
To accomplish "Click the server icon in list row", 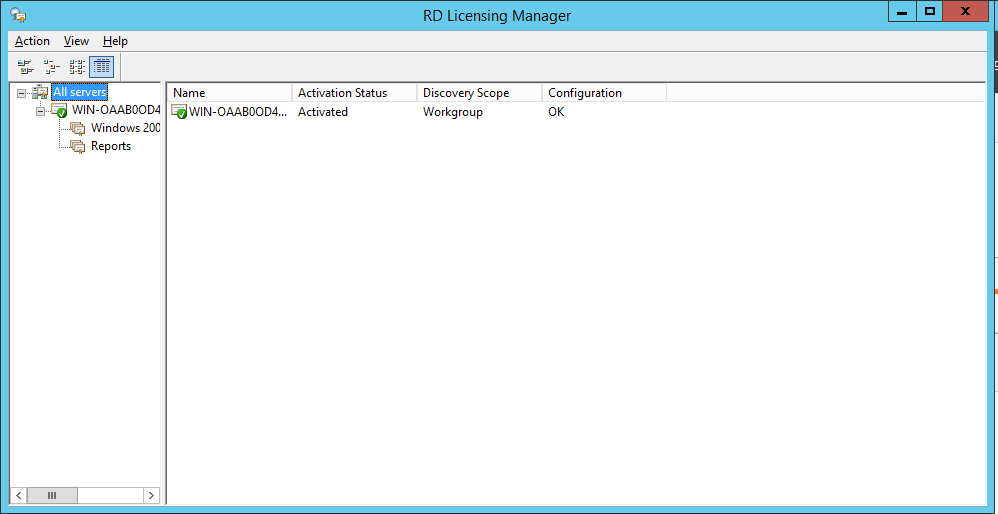I will pos(179,112).
